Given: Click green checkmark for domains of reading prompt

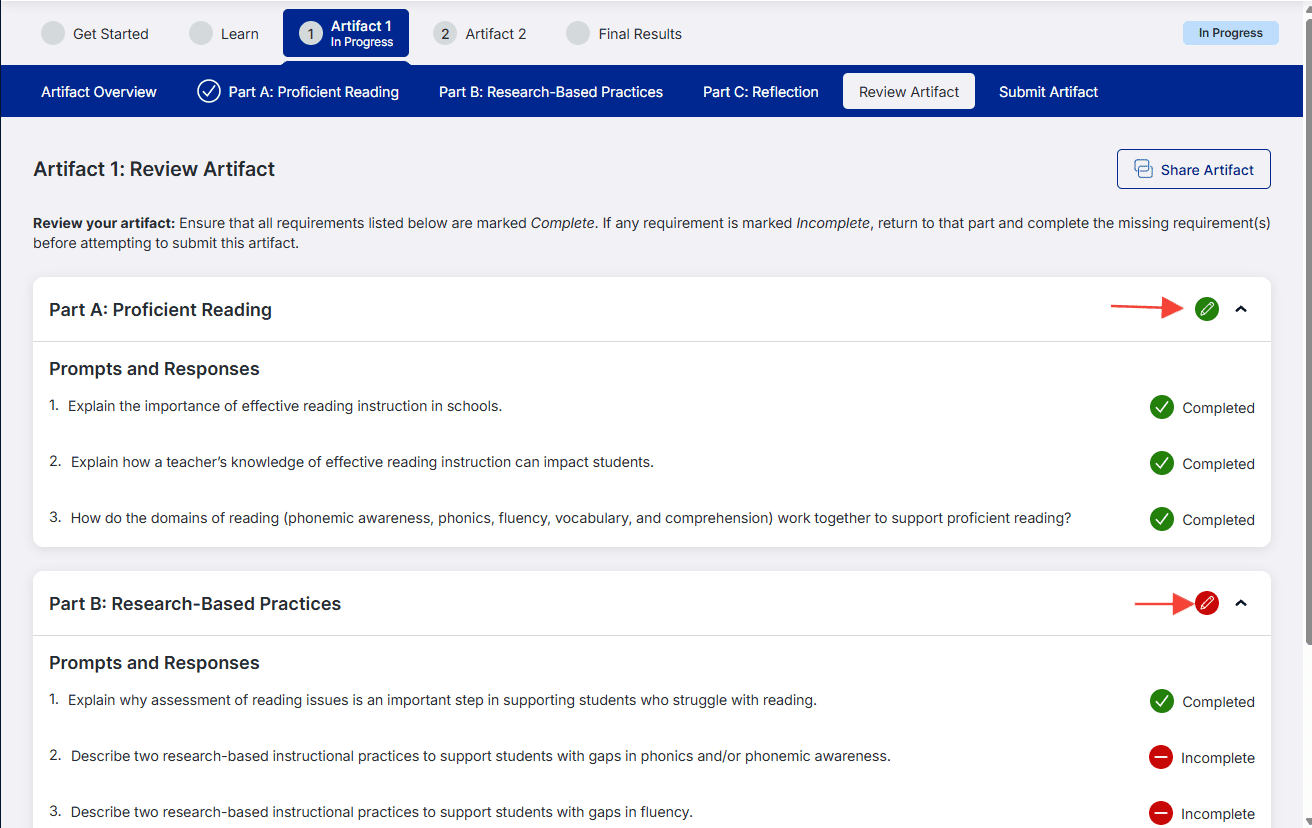Looking at the screenshot, I should click(x=1161, y=519).
